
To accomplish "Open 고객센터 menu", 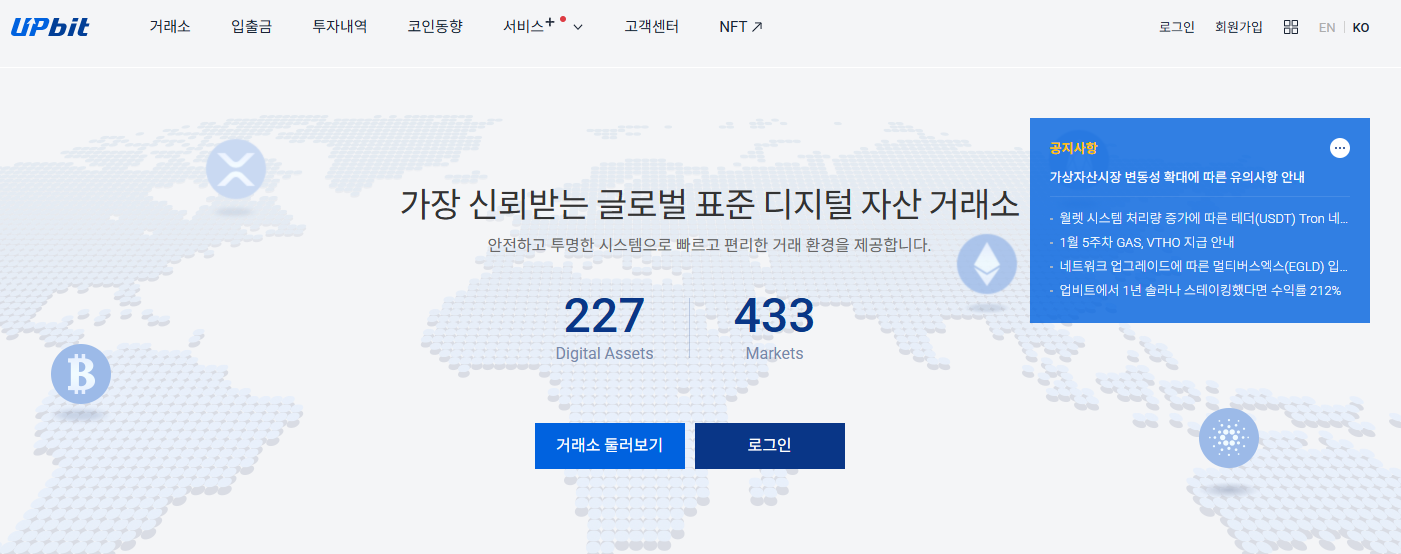I will tap(651, 27).
